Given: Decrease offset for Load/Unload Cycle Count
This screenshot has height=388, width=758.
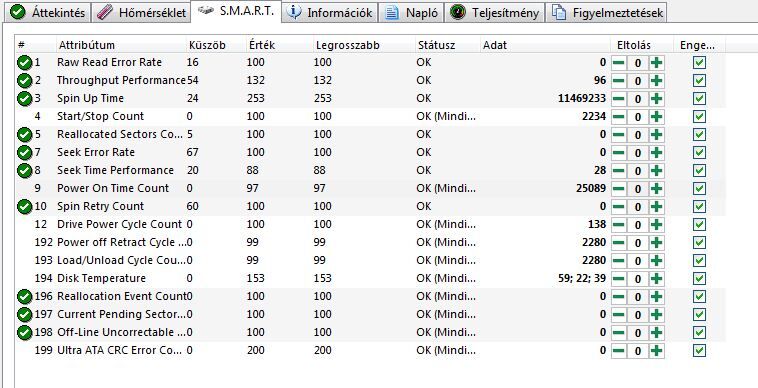Looking at the screenshot, I should [619, 260].
